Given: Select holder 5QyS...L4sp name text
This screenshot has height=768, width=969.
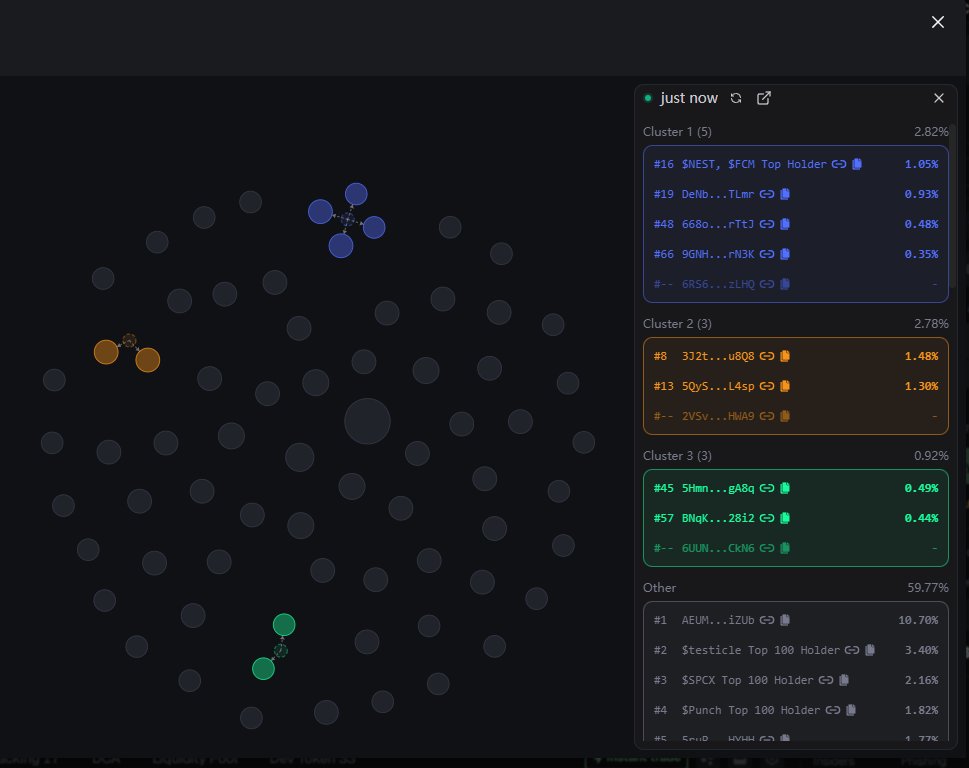Looking at the screenshot, I should [x=717, y=386].
